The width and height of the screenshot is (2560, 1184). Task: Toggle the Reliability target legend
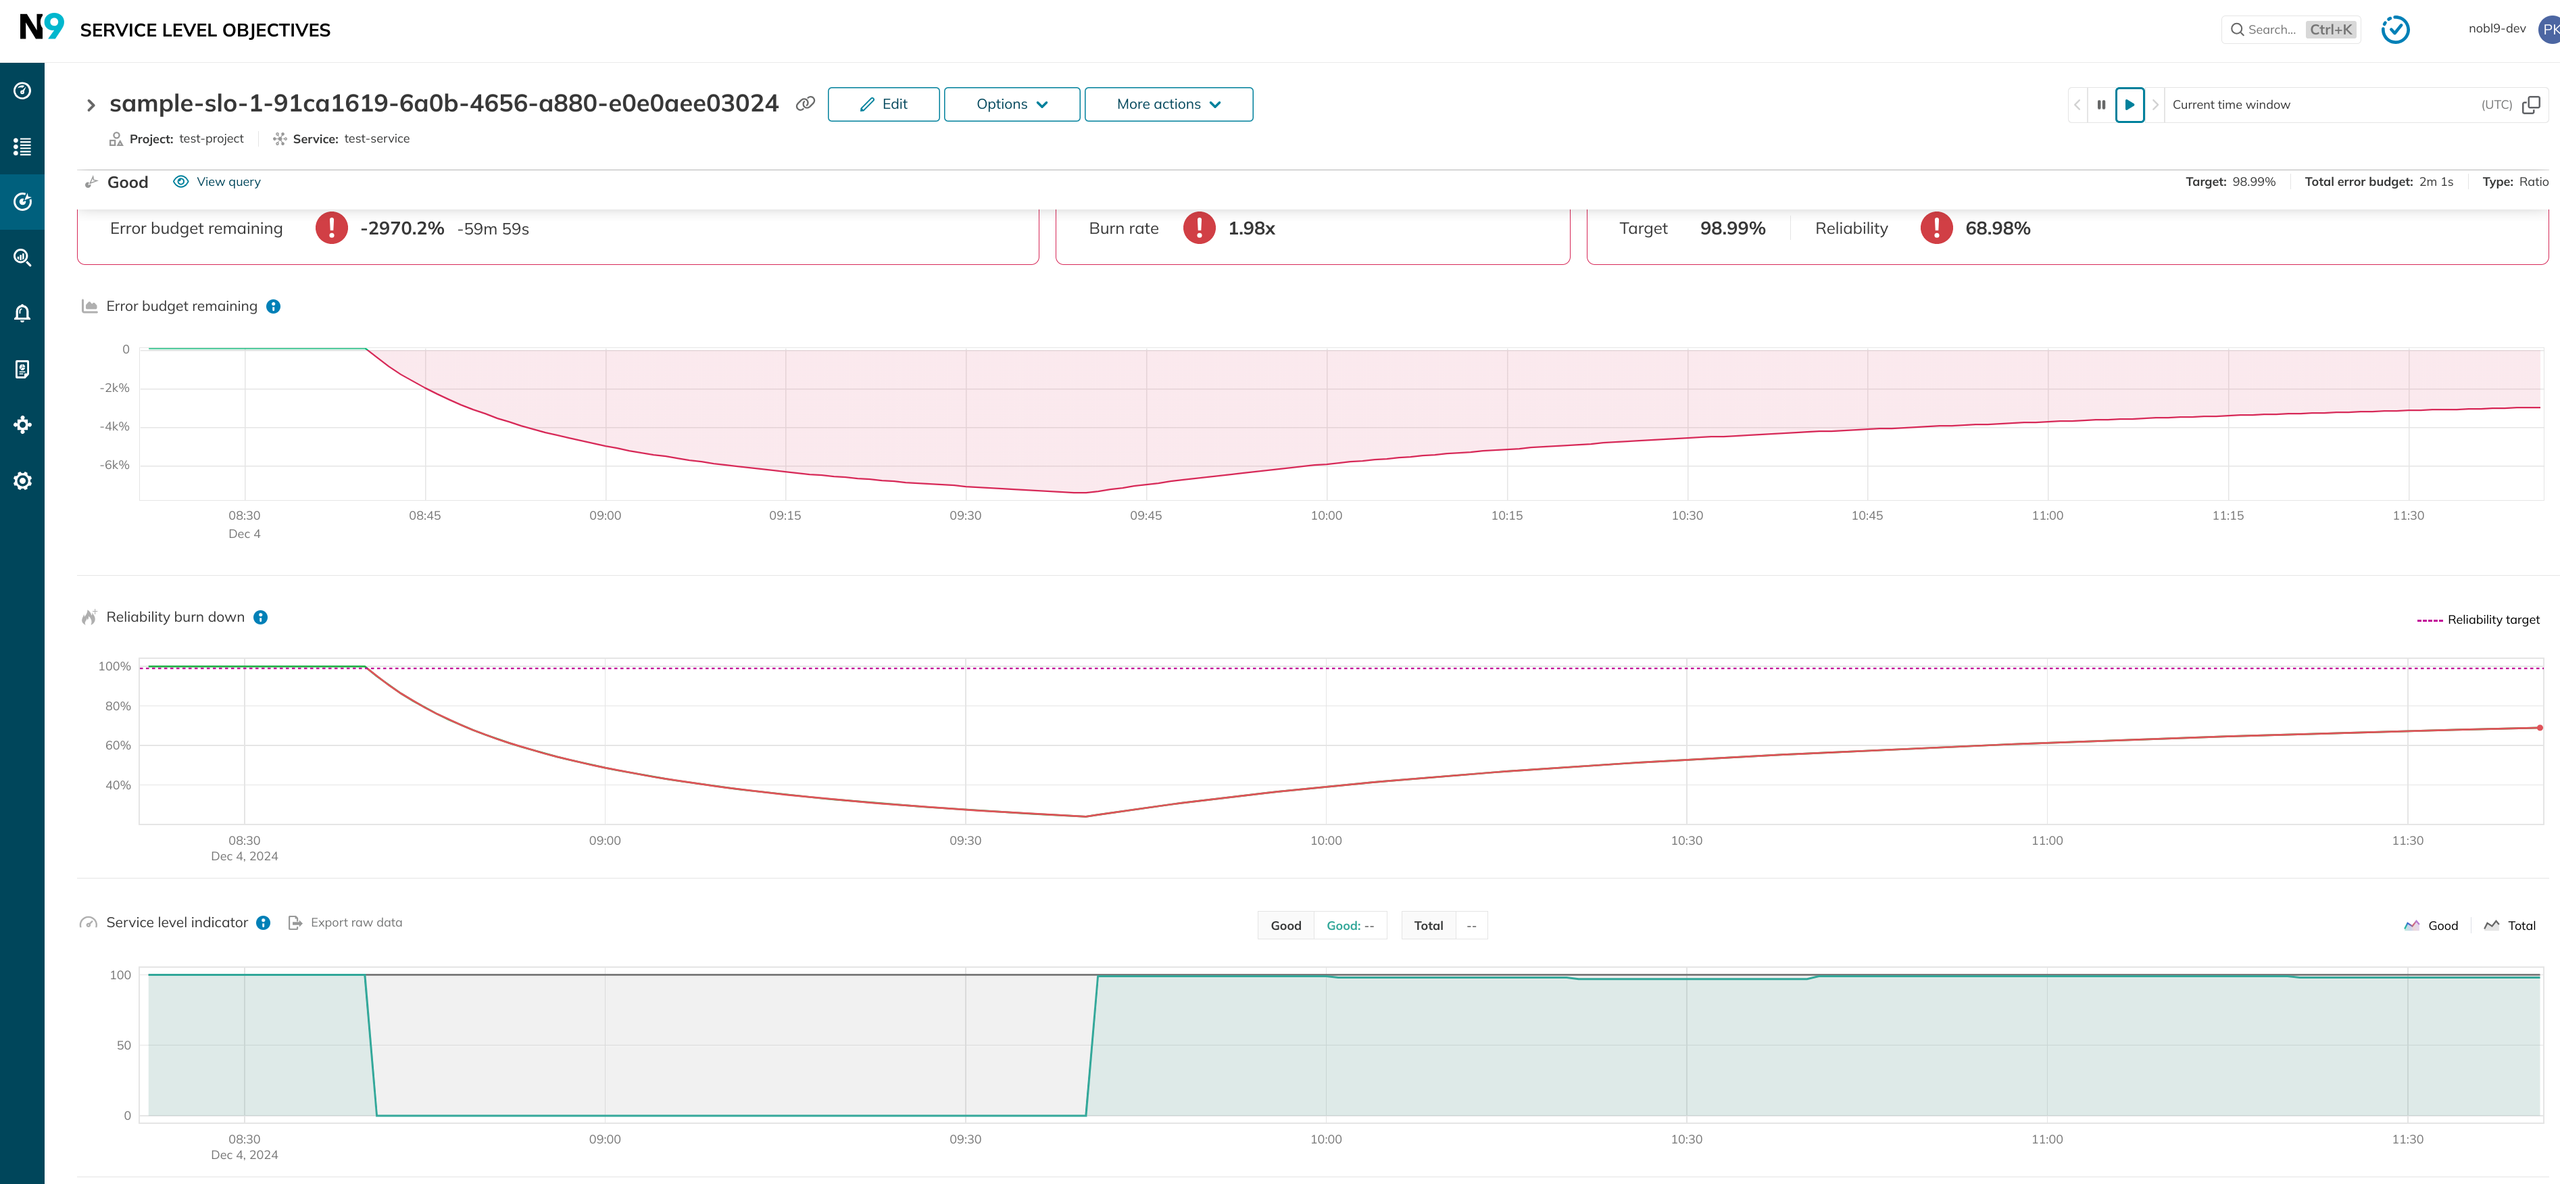point(2478,620)
